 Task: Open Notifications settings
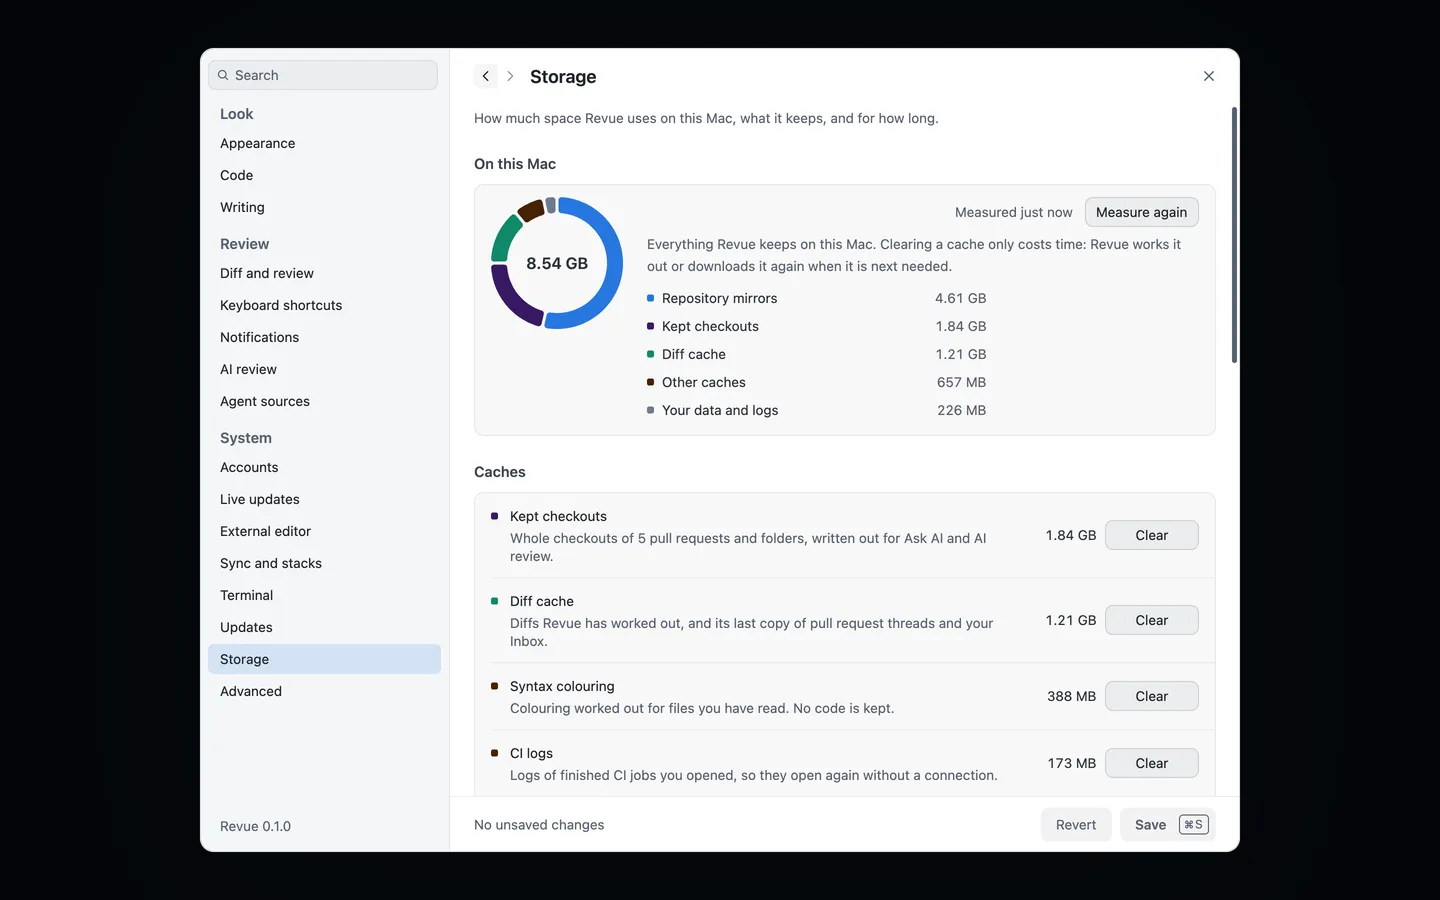pos(324,337)
